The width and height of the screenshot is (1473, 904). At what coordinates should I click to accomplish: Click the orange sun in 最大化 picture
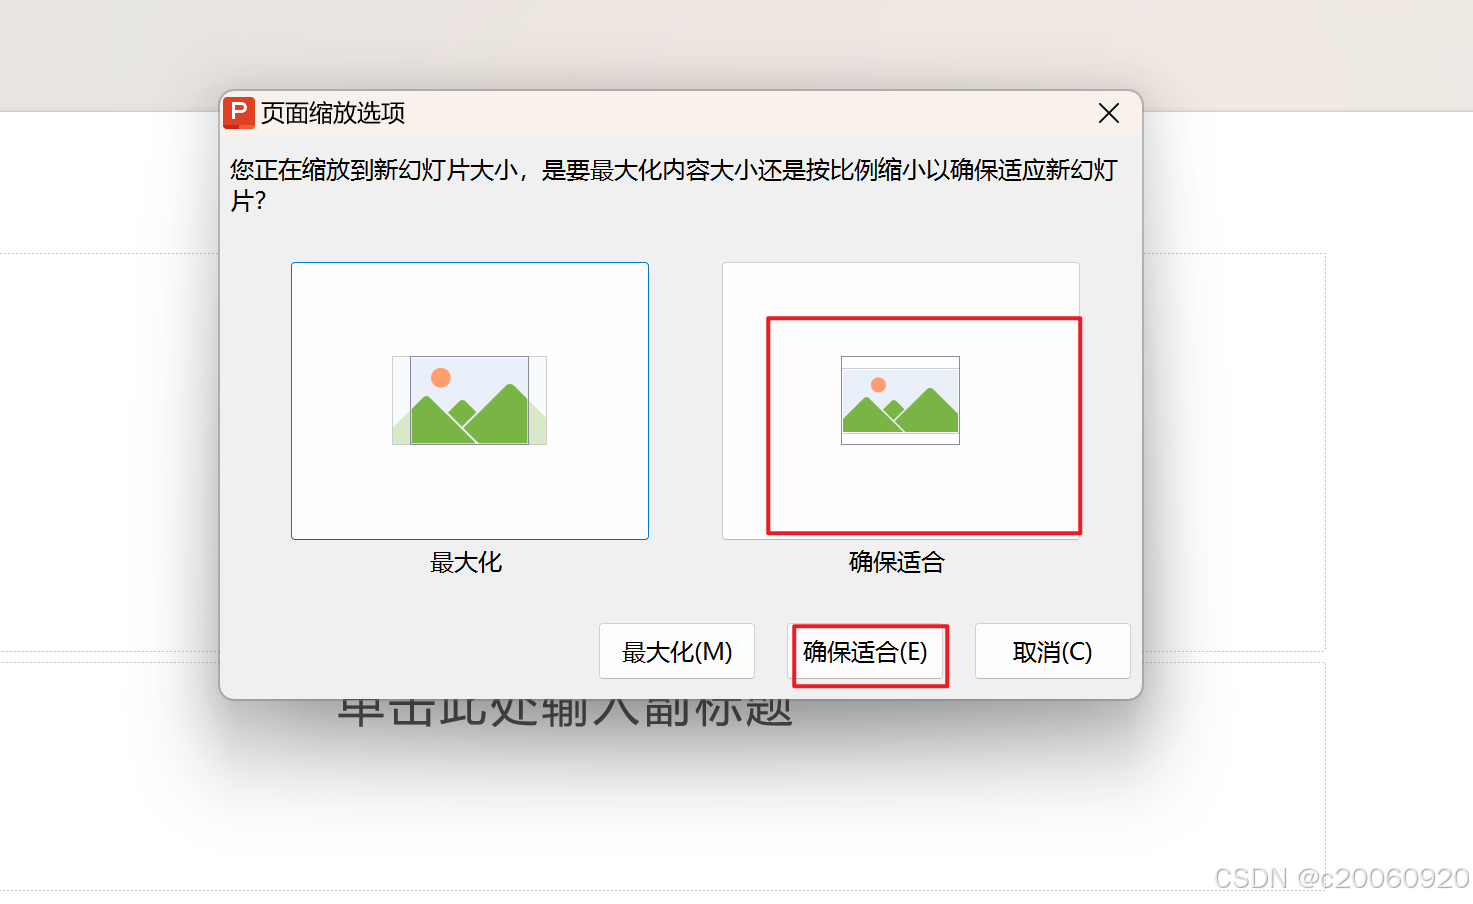[441, 377]
